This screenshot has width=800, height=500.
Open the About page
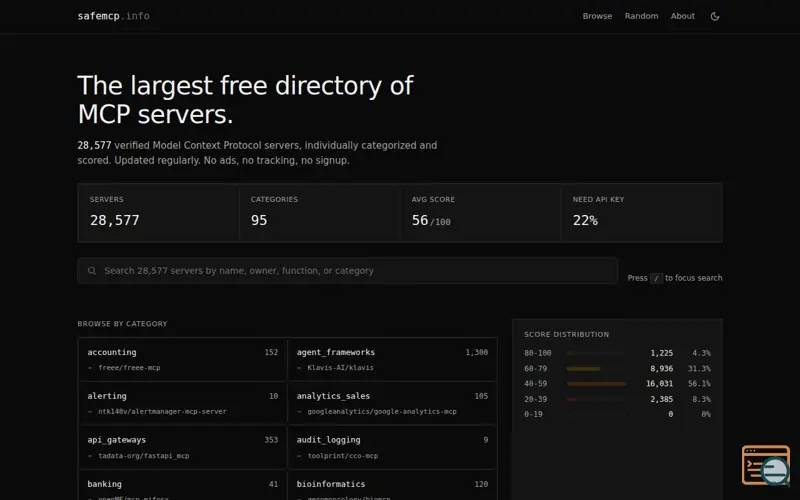(683, 16)
